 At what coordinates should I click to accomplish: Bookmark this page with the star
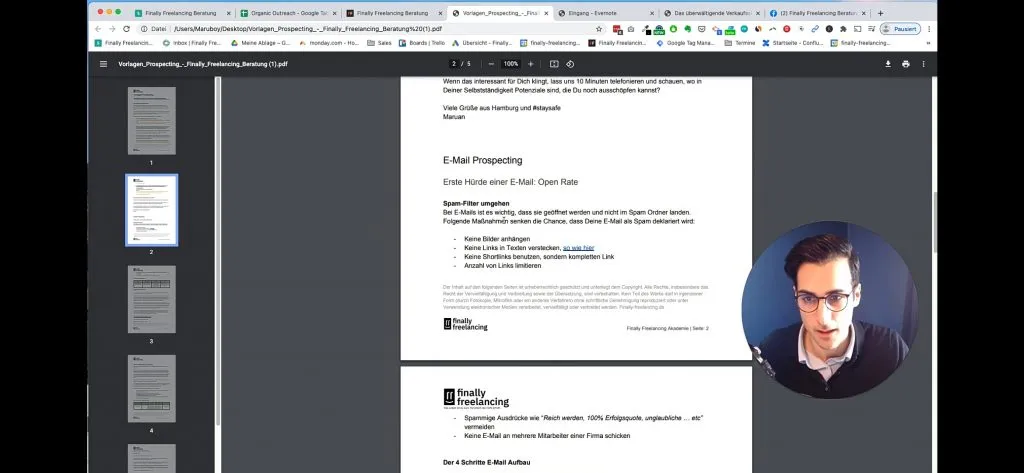[599, 29]
